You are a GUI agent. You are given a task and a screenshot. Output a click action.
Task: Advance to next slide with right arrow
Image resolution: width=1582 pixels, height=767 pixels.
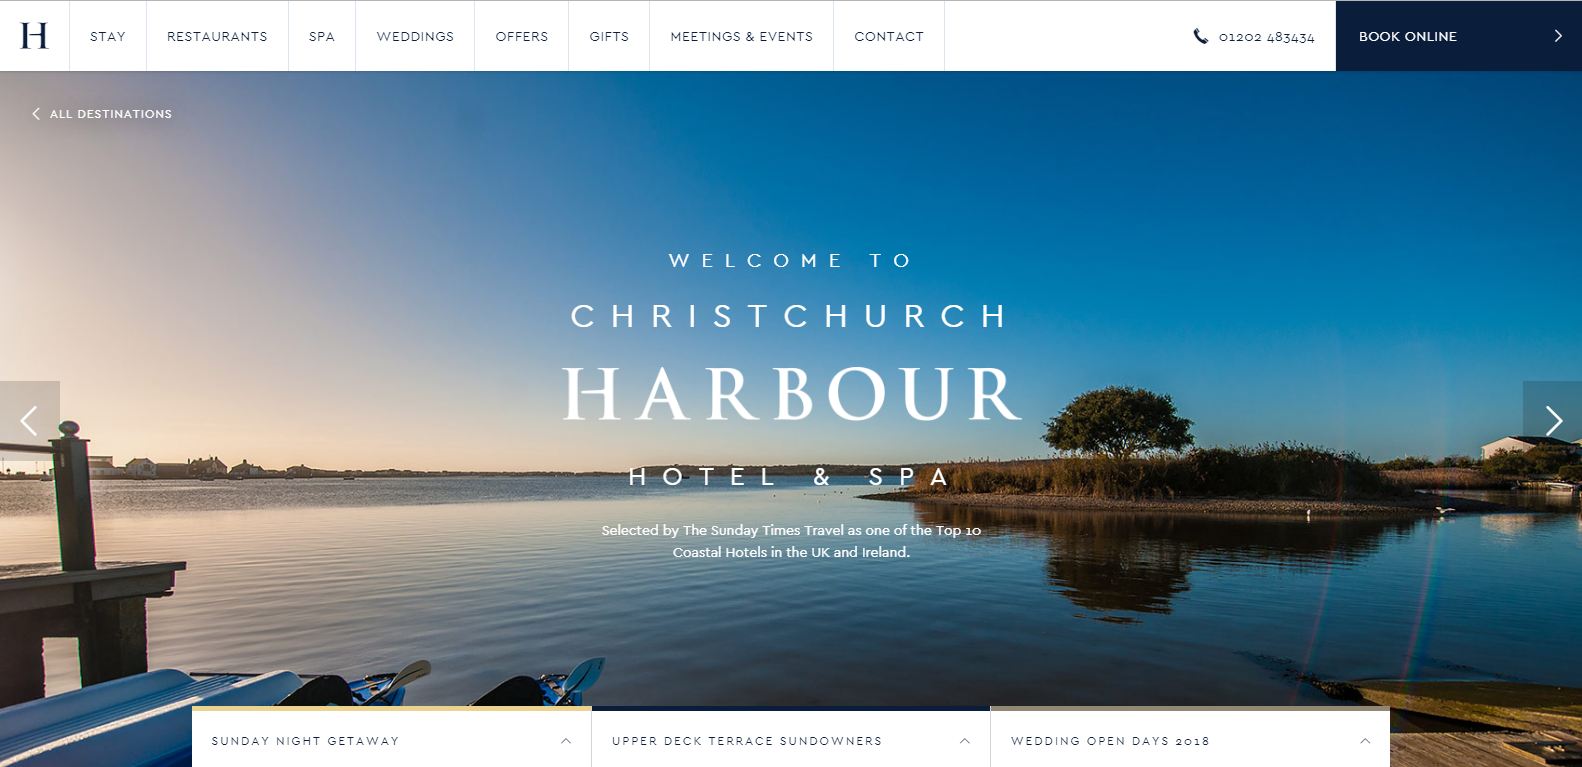(x=1552, y=420)
